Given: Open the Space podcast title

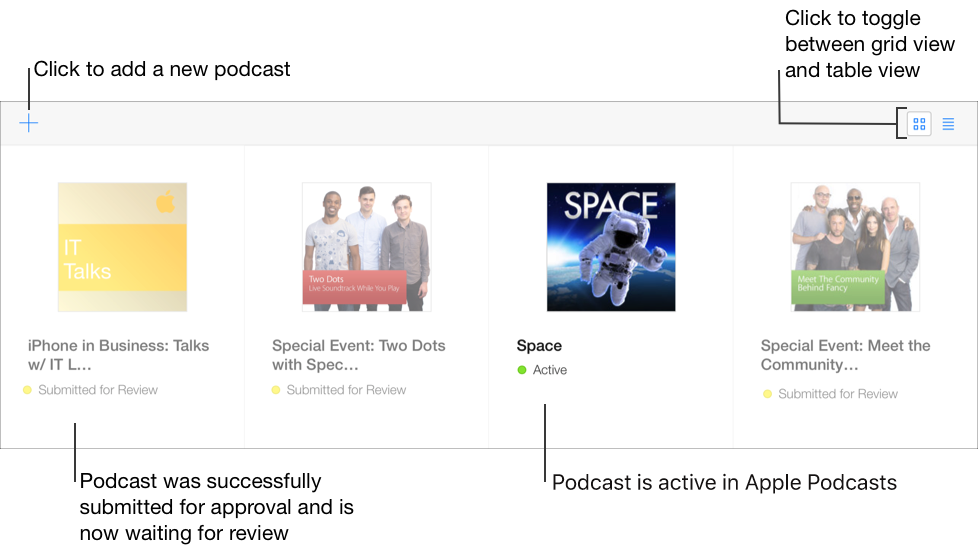Looking at the screenshot, I should click(x=539, y=346).
